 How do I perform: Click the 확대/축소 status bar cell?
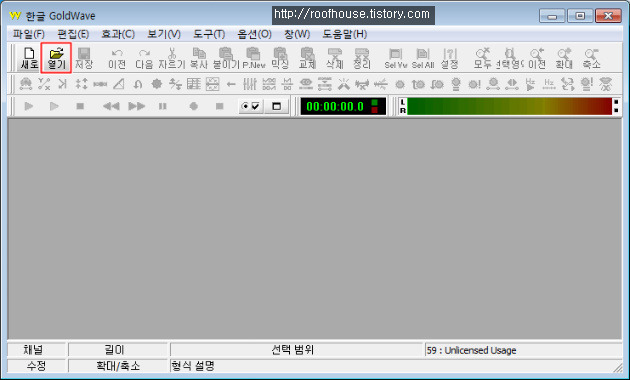click(118, 366)
